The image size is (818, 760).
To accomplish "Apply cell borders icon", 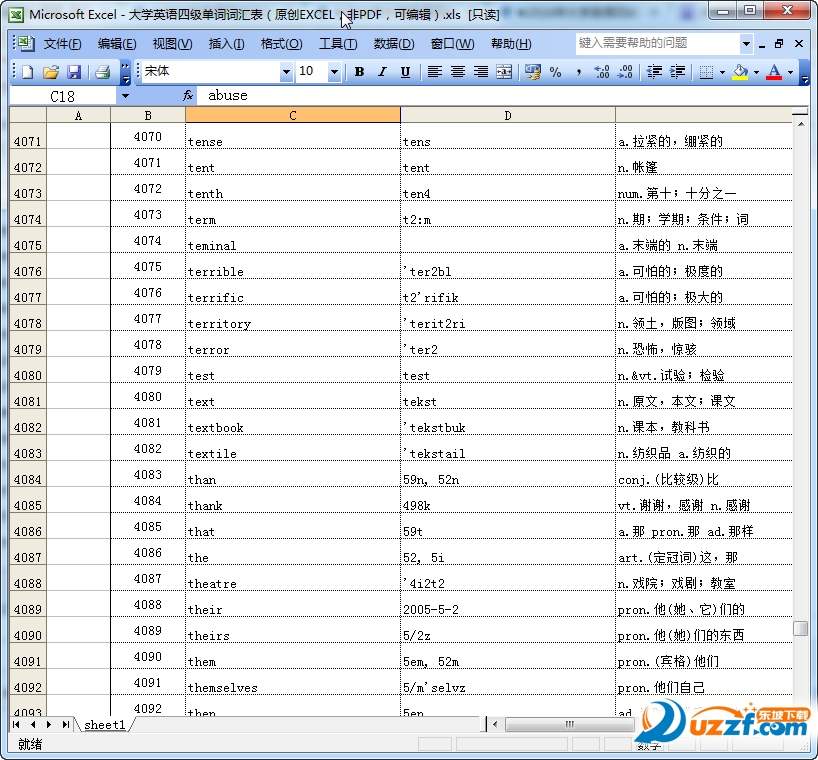I will [x=706, y=72].
